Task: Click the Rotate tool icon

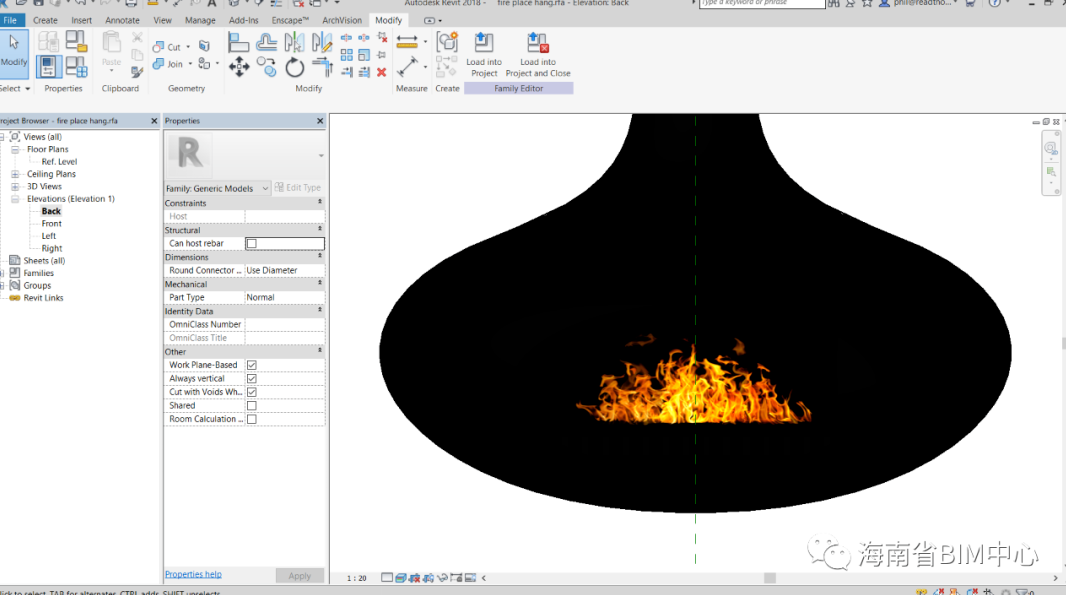Action: click(294, 68)
